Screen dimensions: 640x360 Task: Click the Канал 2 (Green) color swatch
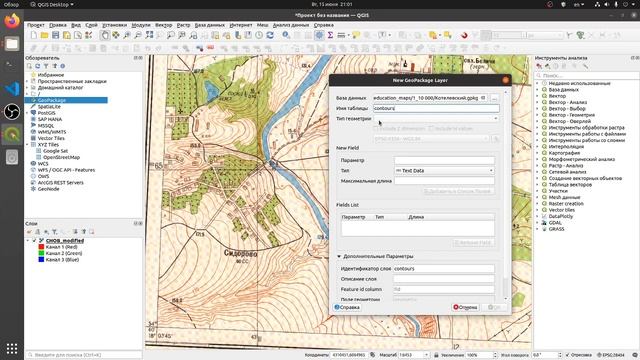coord(41,253)
